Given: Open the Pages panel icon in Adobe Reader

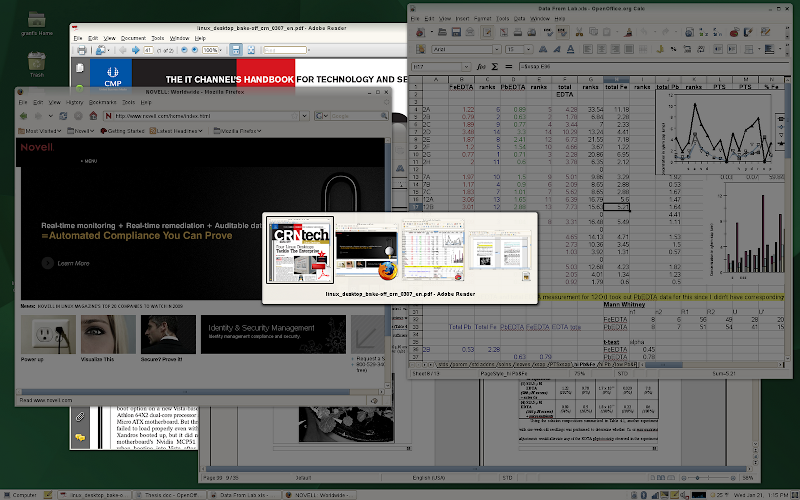Looking at the screenshot, I should point(80,68).
